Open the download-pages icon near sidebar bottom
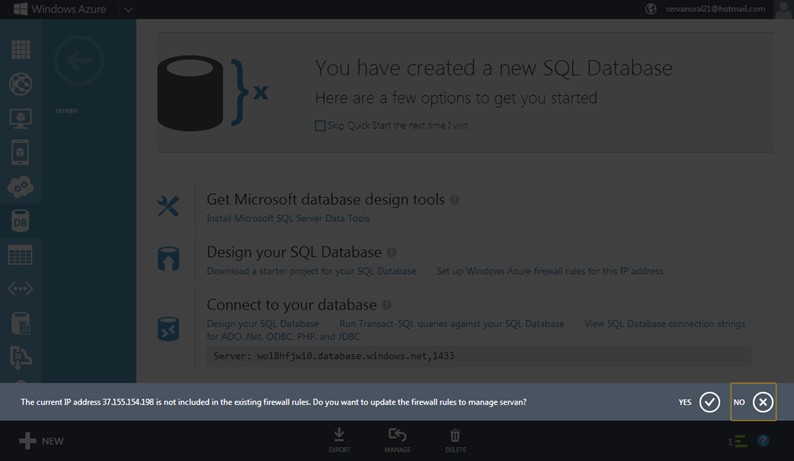This screenshot has width=794, height=461. pyautogui.click(x=20, y=358)
